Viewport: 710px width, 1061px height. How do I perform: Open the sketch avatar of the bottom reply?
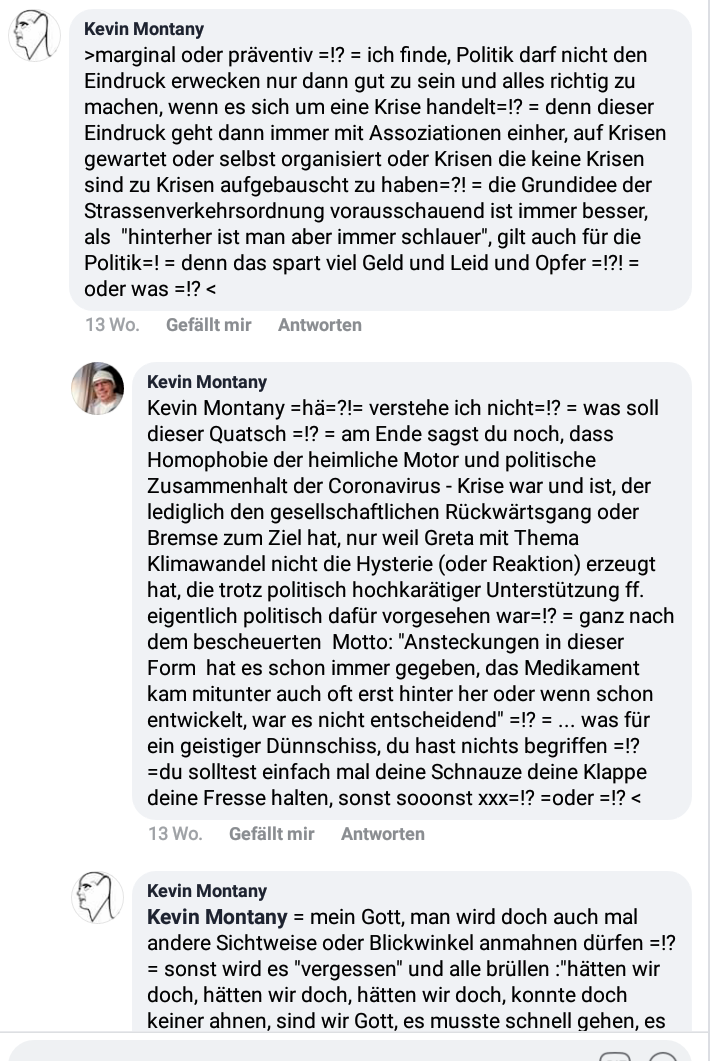[x=98, y=897]
